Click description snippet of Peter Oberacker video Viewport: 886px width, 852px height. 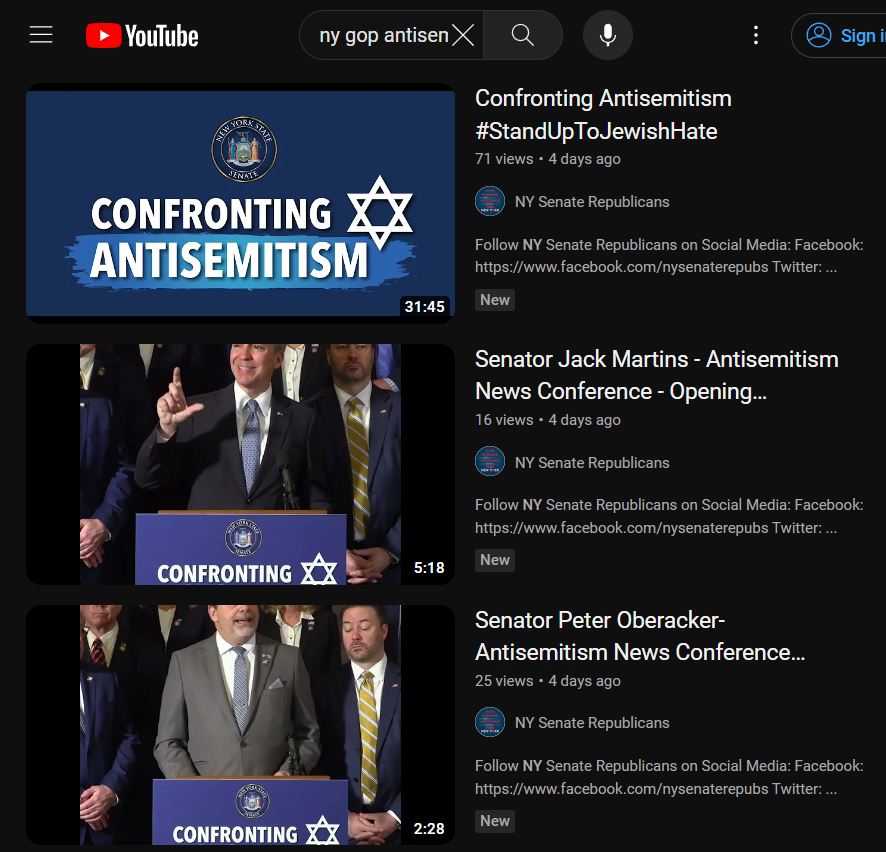(669, 777)
